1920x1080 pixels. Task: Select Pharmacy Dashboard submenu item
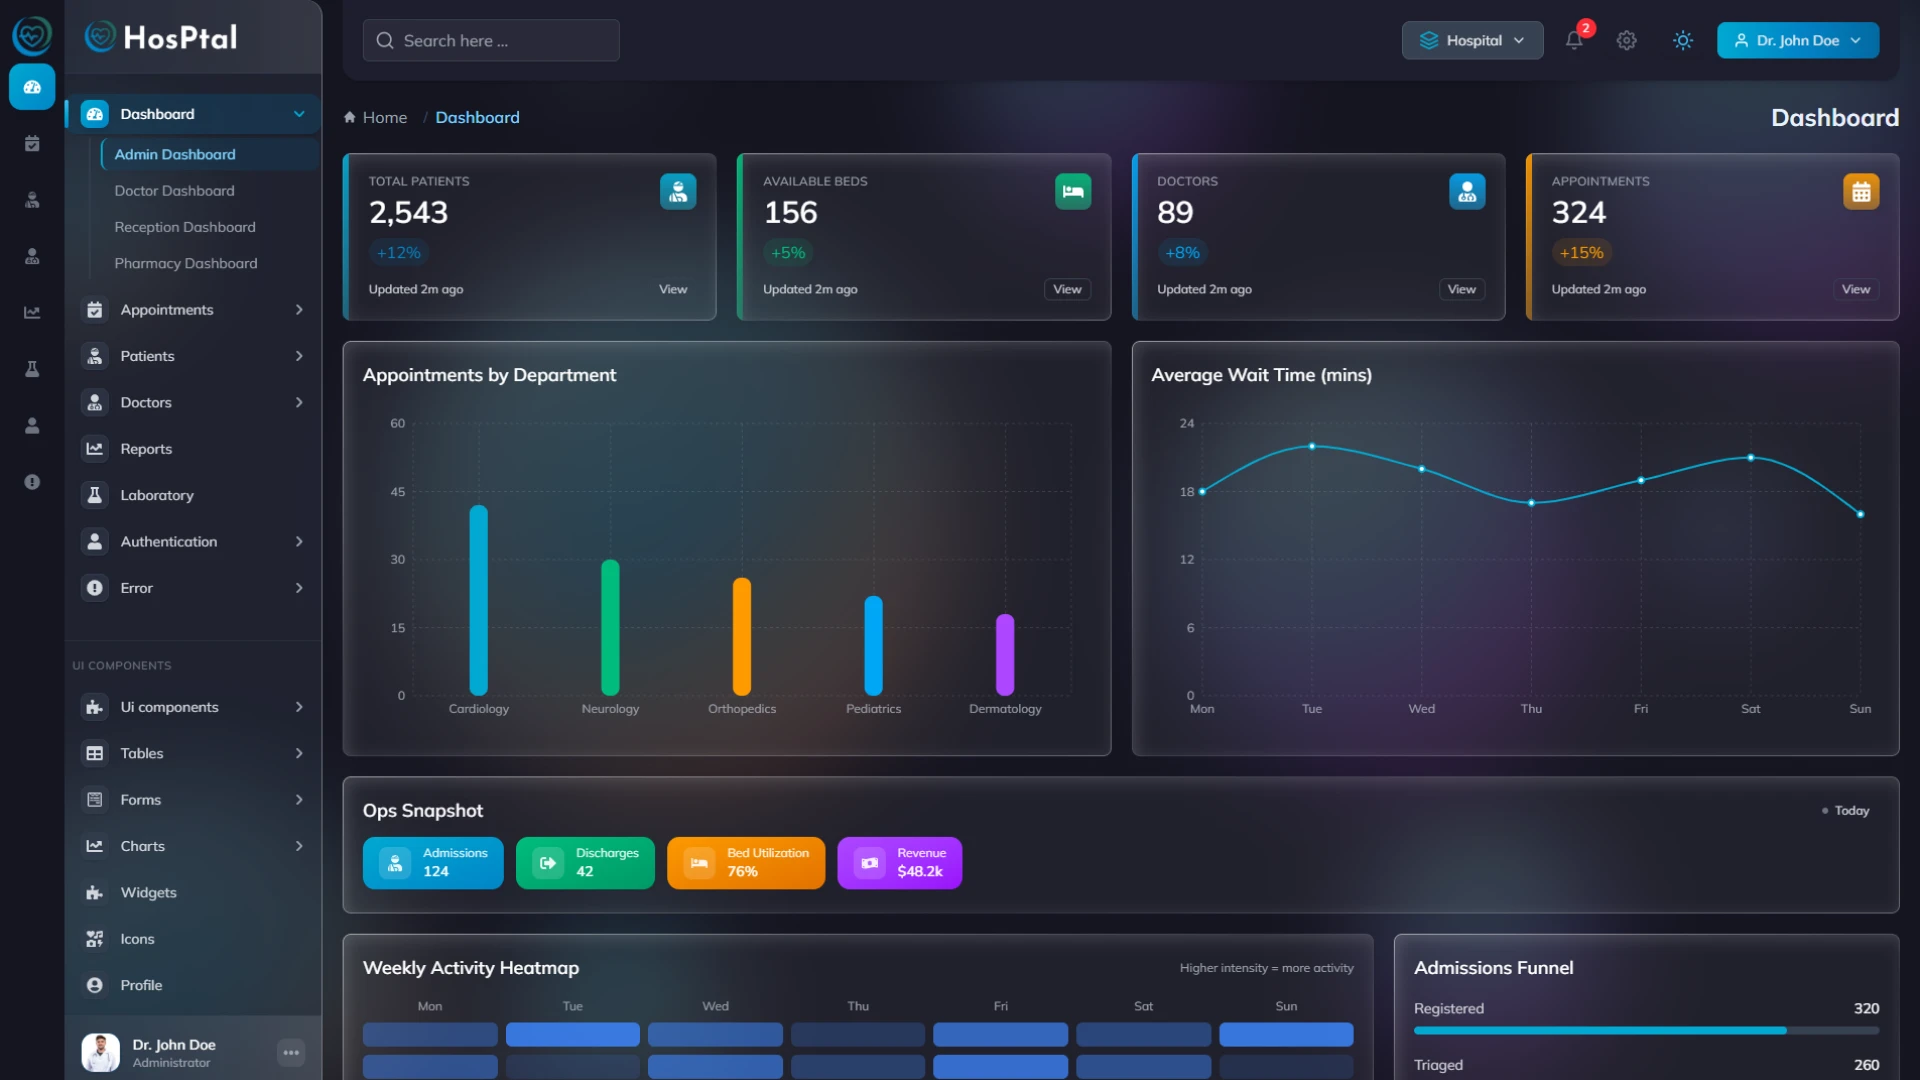tap(186, 263)
